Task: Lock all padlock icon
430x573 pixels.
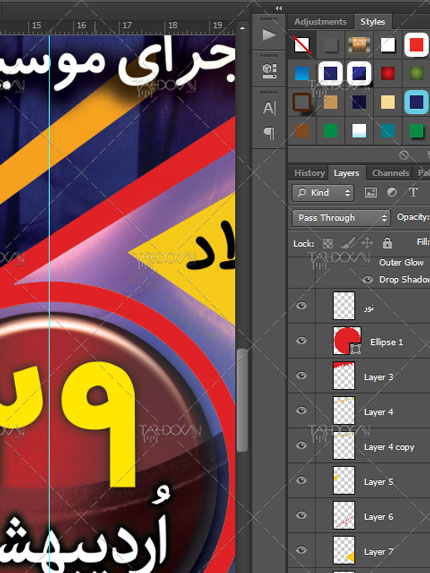Action: coord(387,243)
